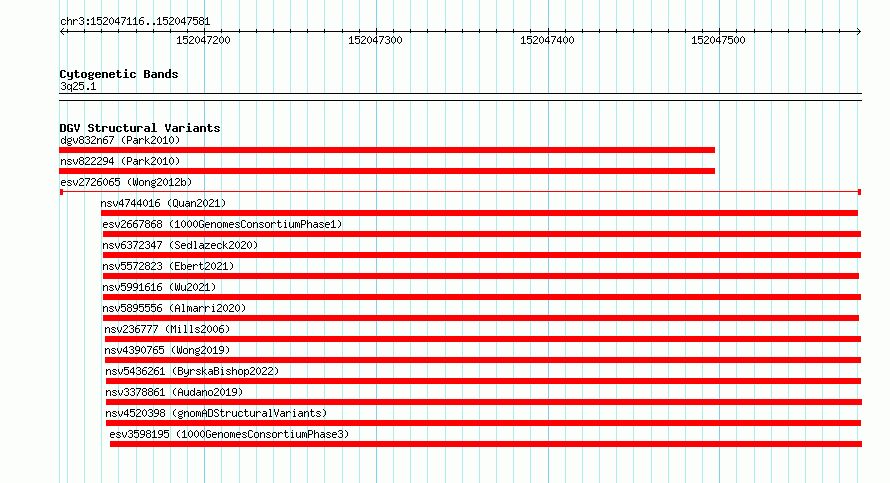890x483 pixels.
Task: Select esv3598195 (1000GenomesConsortiumPhase3) label
Action: pos(229,434)
